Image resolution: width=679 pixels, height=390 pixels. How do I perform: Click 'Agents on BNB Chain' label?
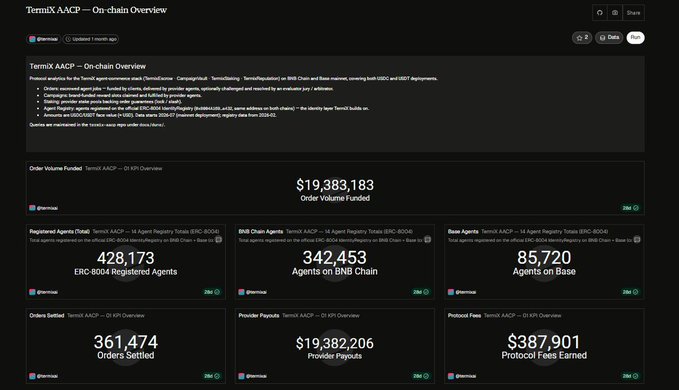(x=335, y=271)
